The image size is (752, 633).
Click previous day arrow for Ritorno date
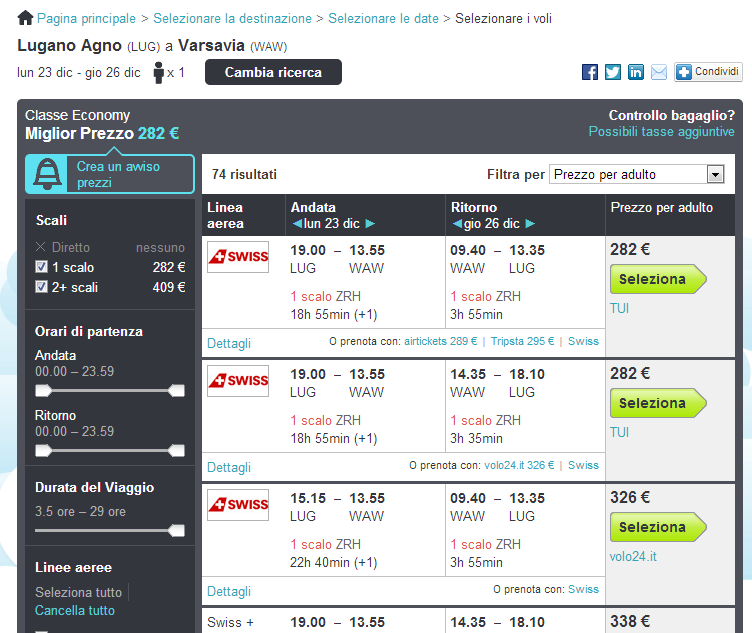coord(457,224)
